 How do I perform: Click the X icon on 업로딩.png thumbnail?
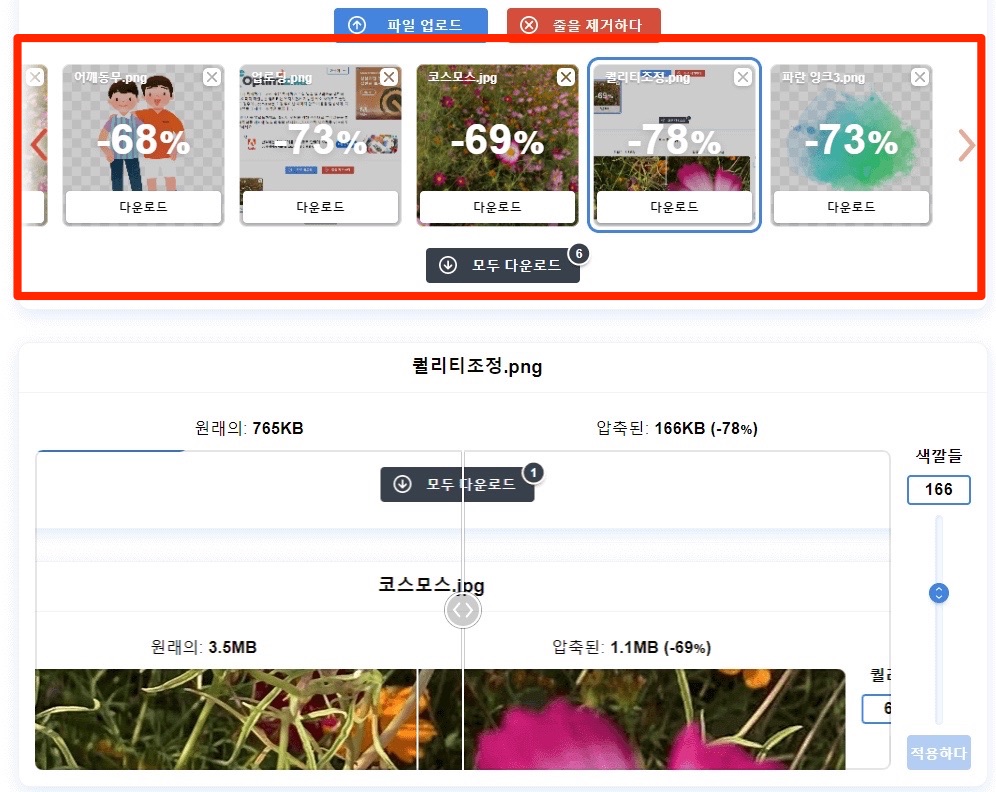click(x=390, y=76)
